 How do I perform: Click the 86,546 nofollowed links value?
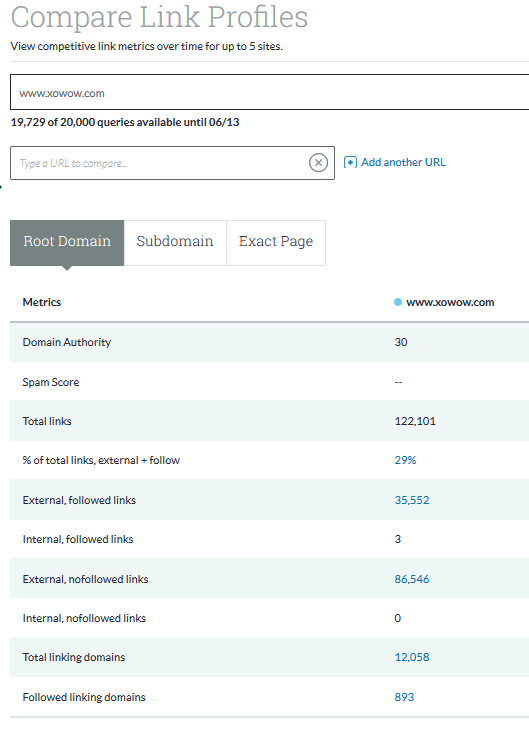412,579
